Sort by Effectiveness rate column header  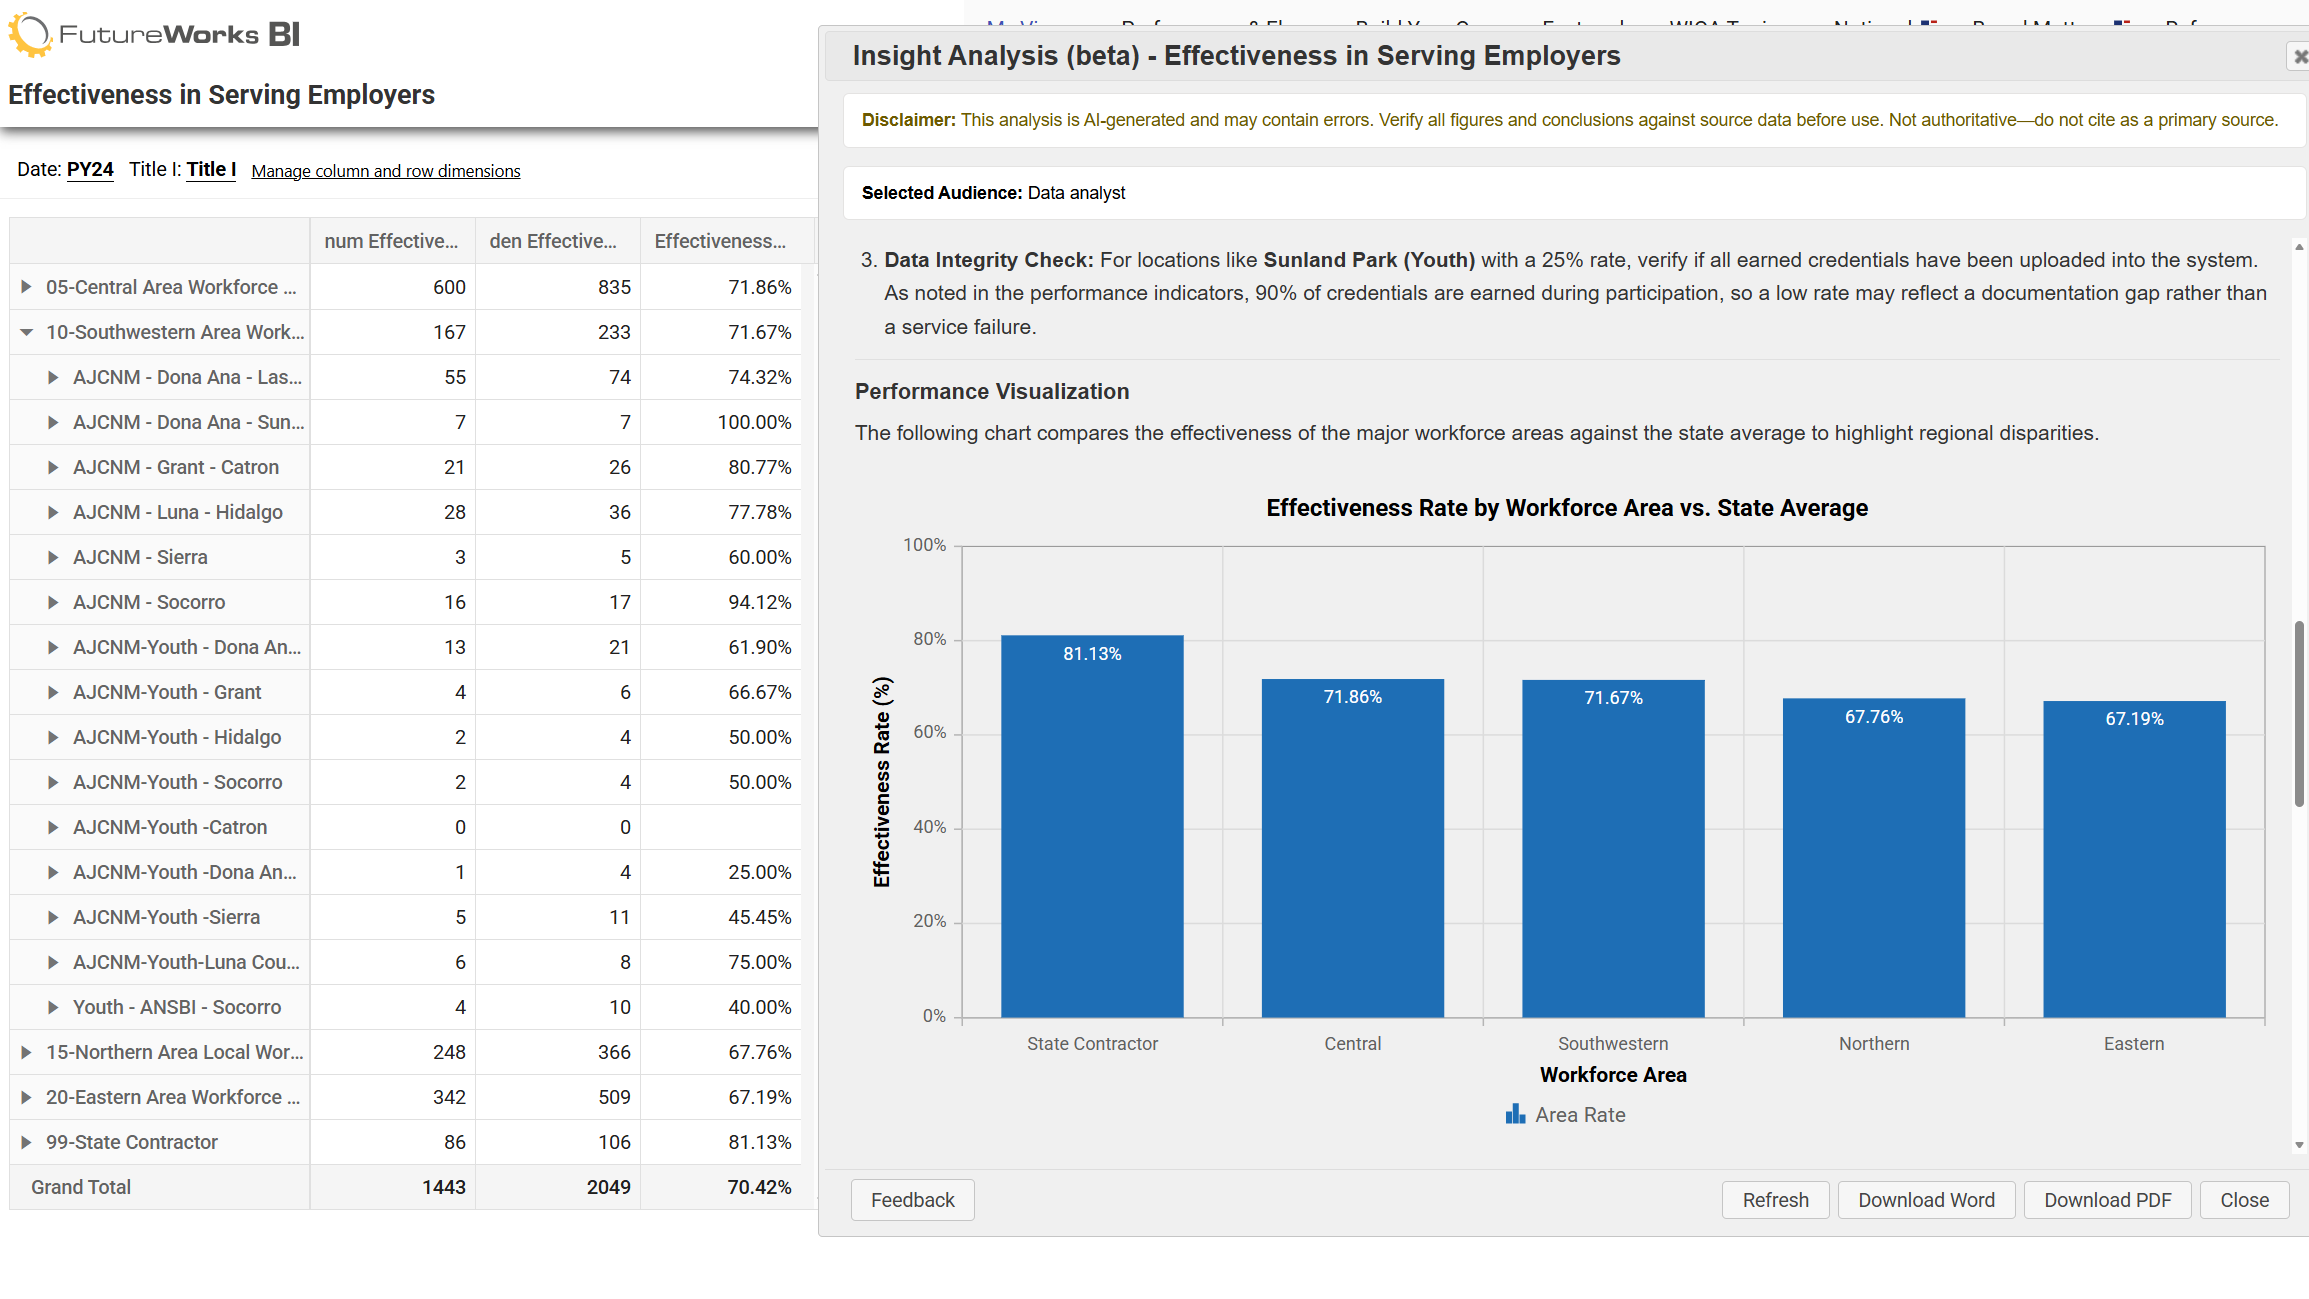pyautogui.click(x=720, y=241)
